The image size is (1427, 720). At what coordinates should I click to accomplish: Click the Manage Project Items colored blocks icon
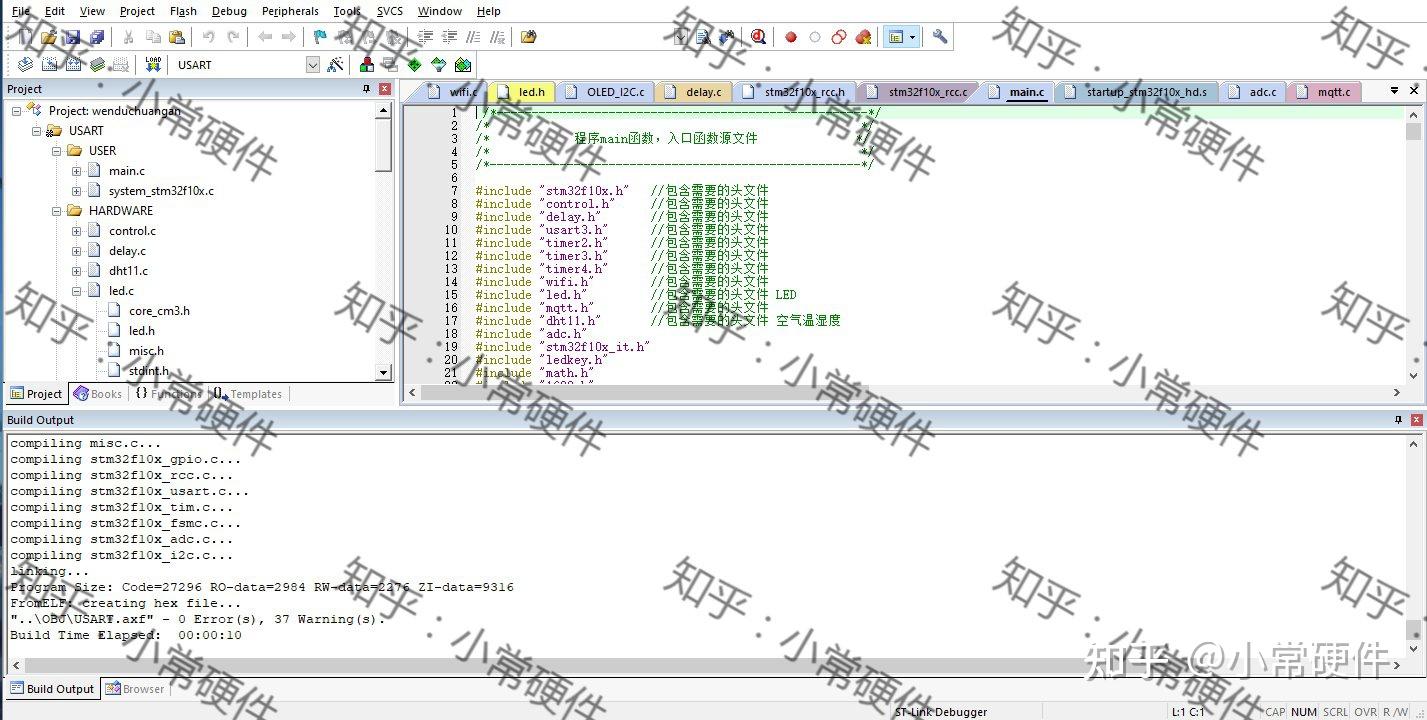(367, 65)
